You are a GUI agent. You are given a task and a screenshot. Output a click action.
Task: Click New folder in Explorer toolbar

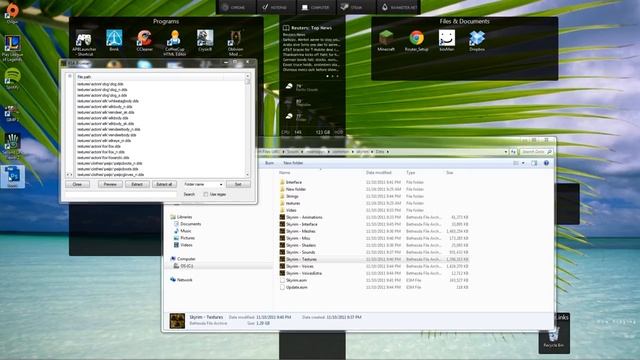pos(293,163)
